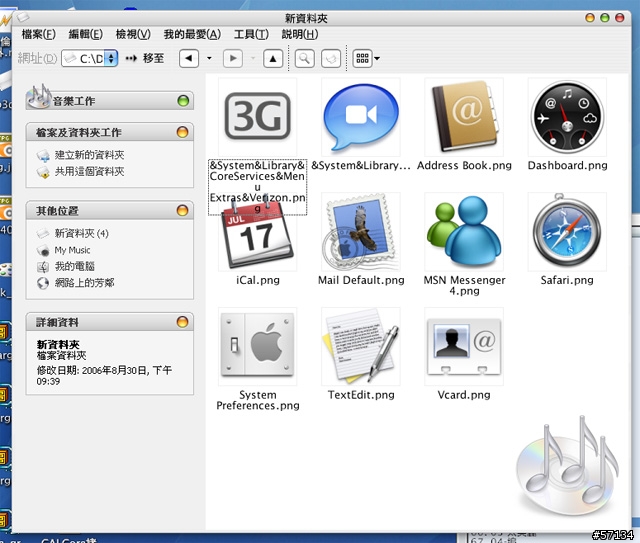This screenshot has height=543, width=640.
Task: Click the Mail Default.png filename text
Action: tap(361, 280)
